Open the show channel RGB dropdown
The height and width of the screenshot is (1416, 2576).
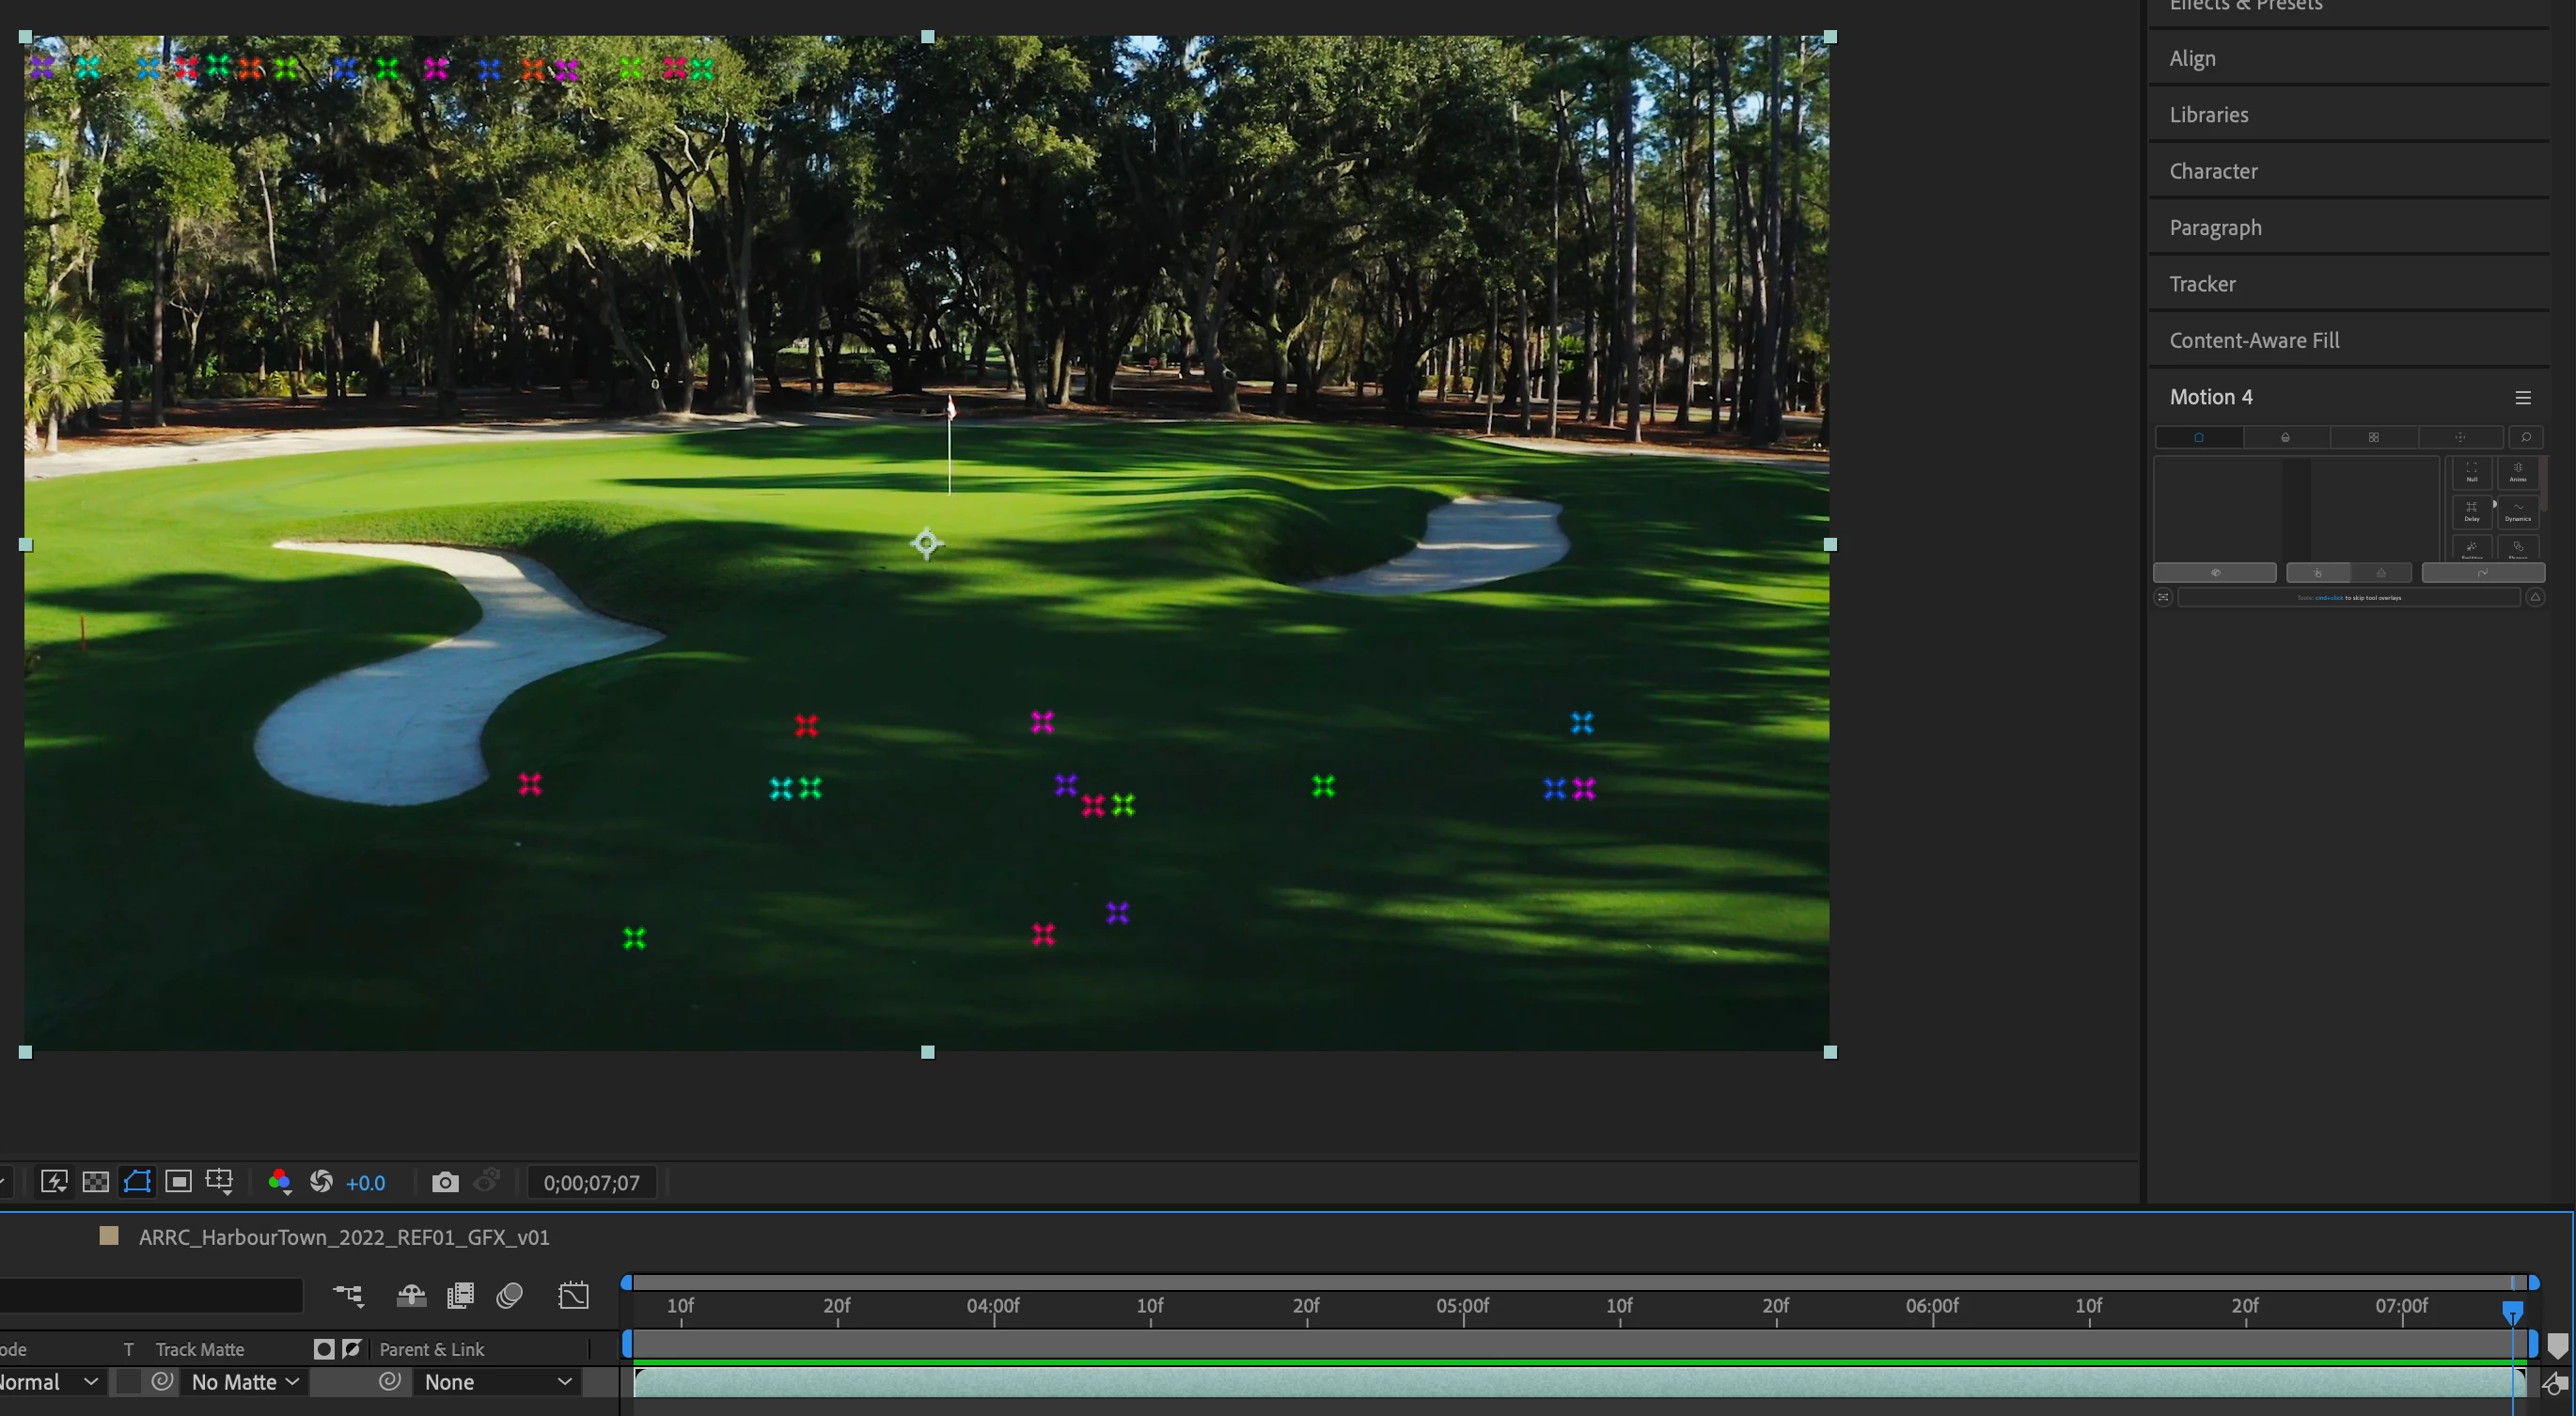tap(279, 1182)
